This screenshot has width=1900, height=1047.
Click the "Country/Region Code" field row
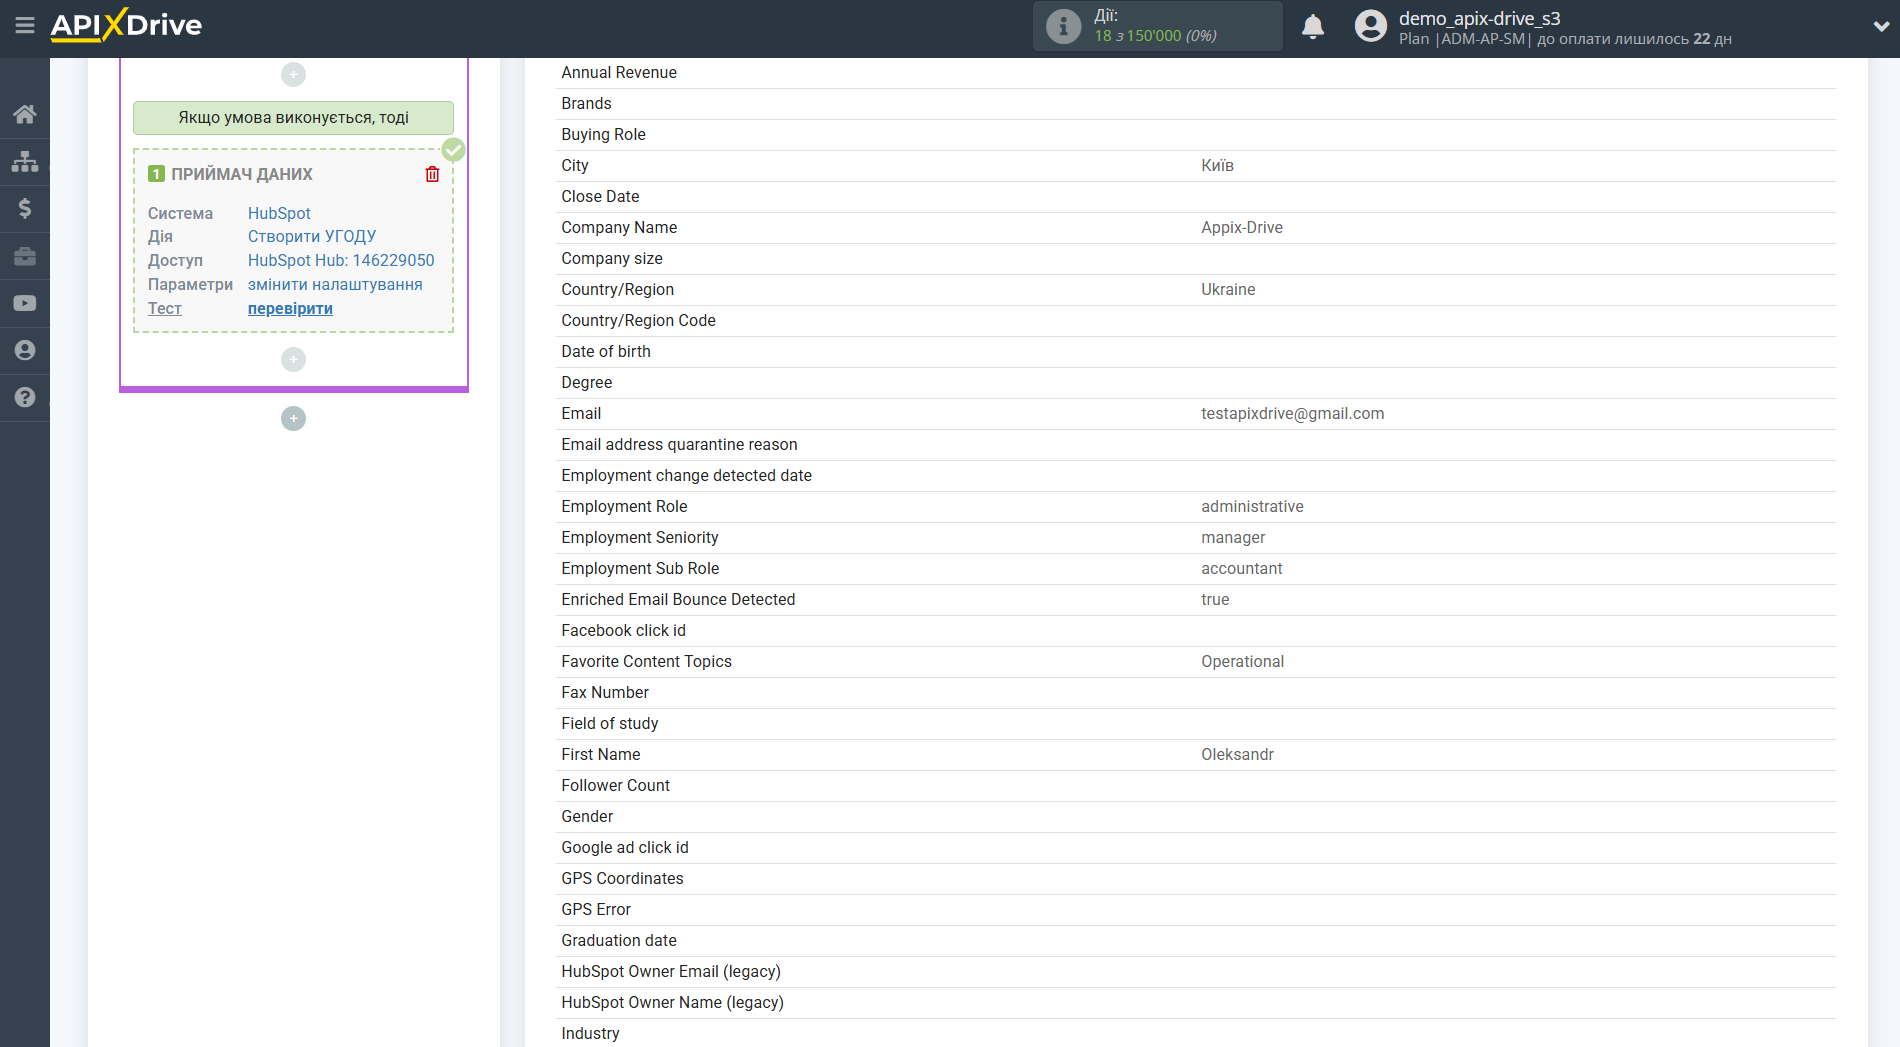1196,320
